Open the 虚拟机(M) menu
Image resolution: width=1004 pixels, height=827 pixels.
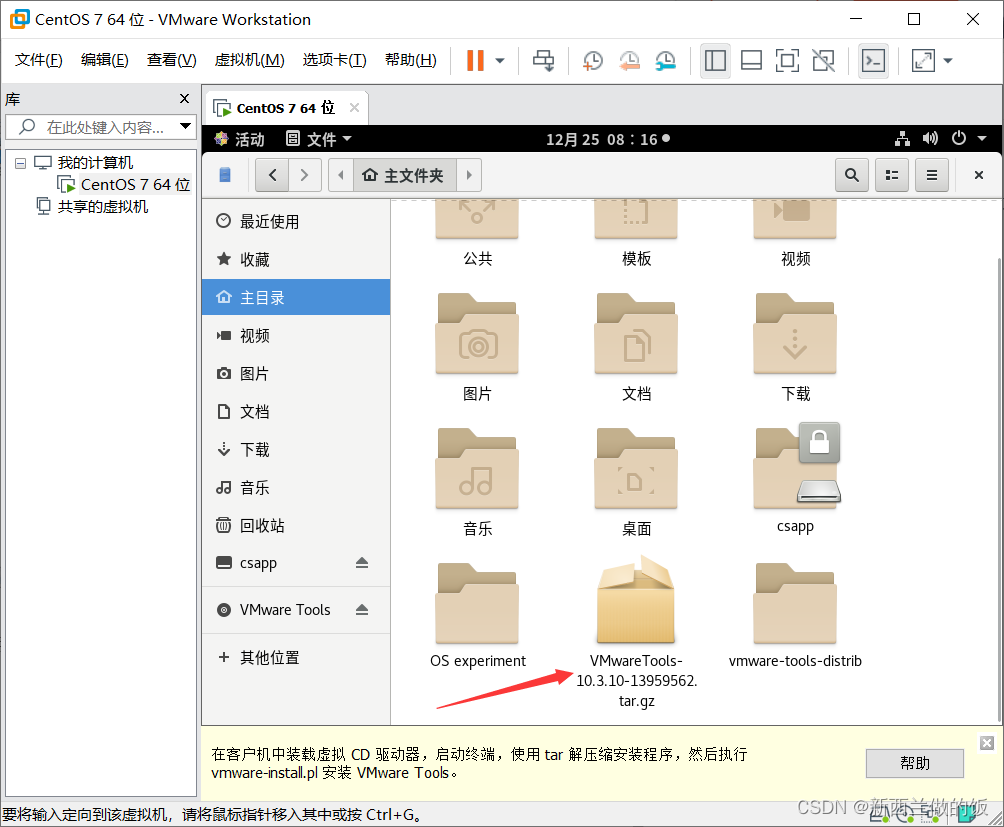[x=249, y=60]
